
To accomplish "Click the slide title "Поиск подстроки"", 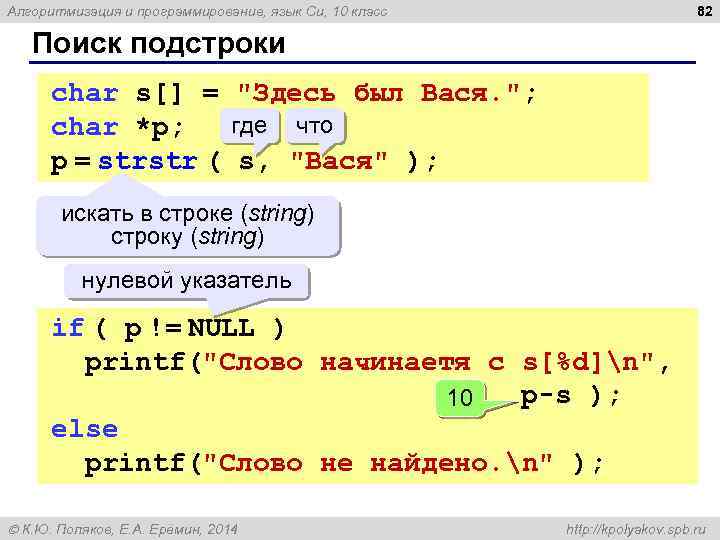I will [159, 44].
